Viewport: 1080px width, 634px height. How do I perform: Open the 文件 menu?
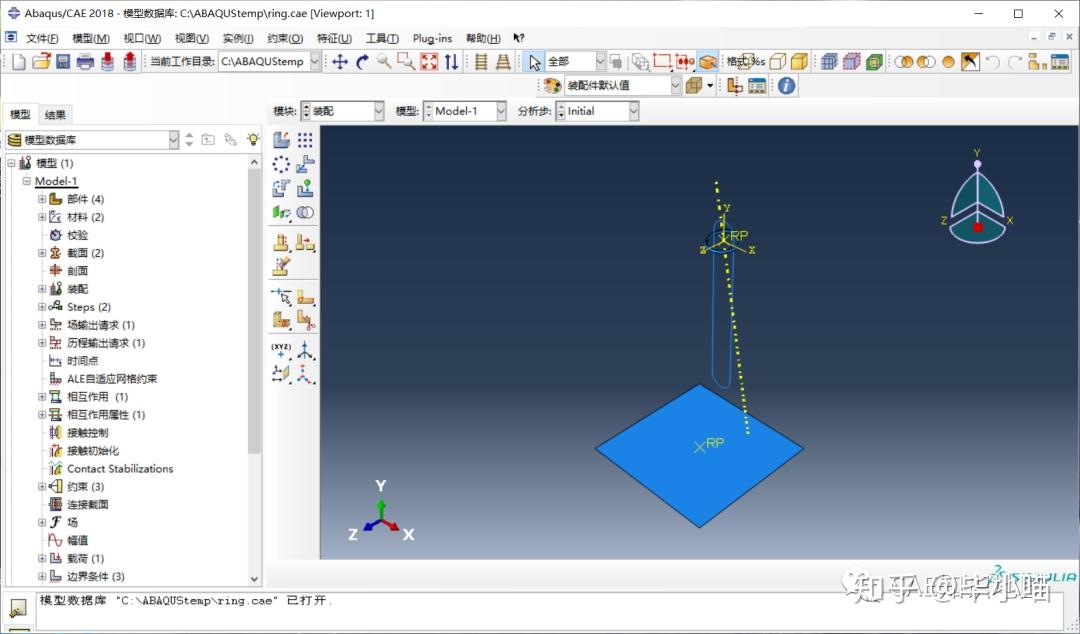pyautogui.click(x=38, y=38)
